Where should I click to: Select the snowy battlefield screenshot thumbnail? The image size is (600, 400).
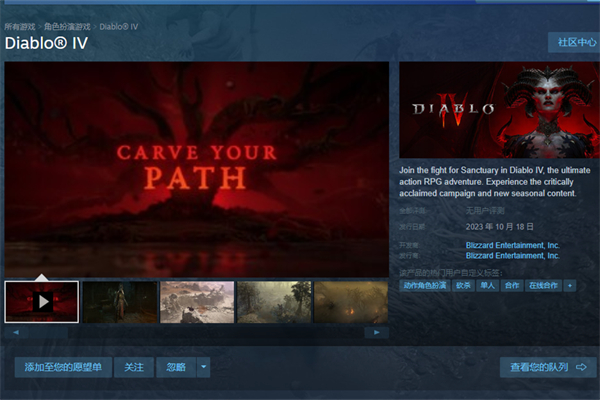[197, 302]
